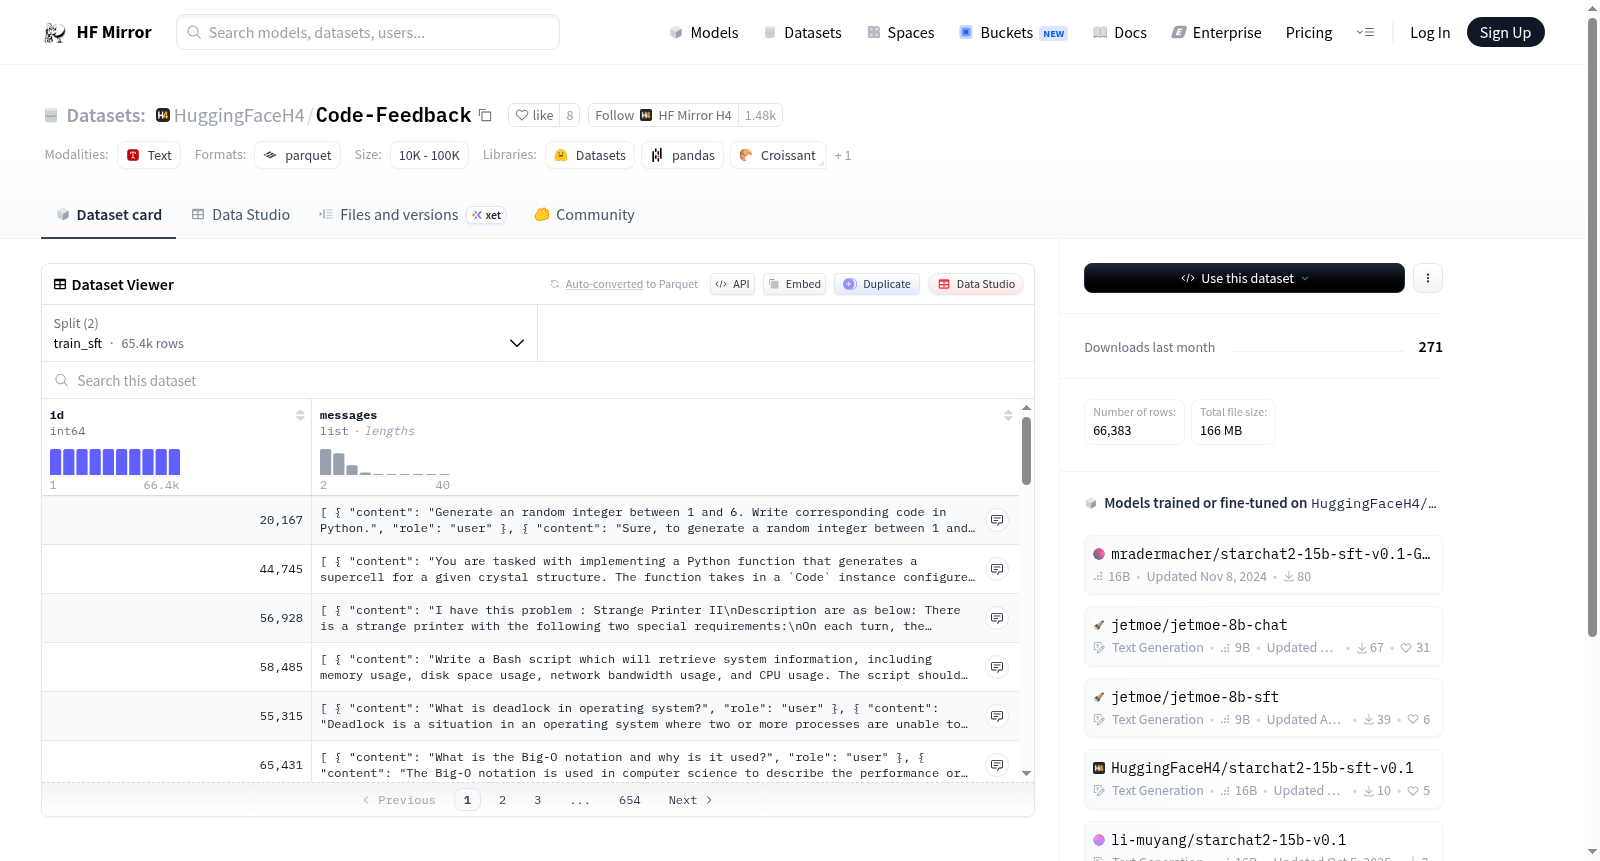The image size is (1600, 861).
Task: Focus the search models, datasets, users field
Action: [x=368, y=32]
